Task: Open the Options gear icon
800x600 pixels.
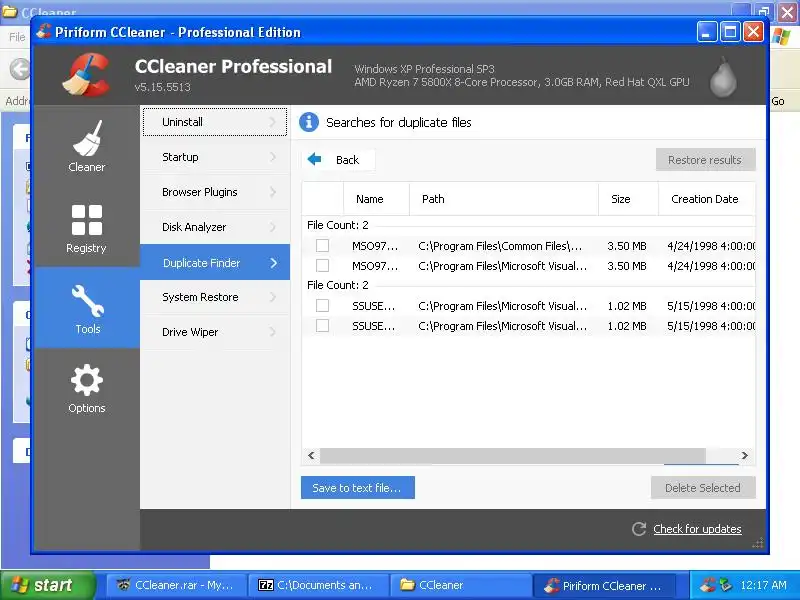Action: tap(87, 380)
